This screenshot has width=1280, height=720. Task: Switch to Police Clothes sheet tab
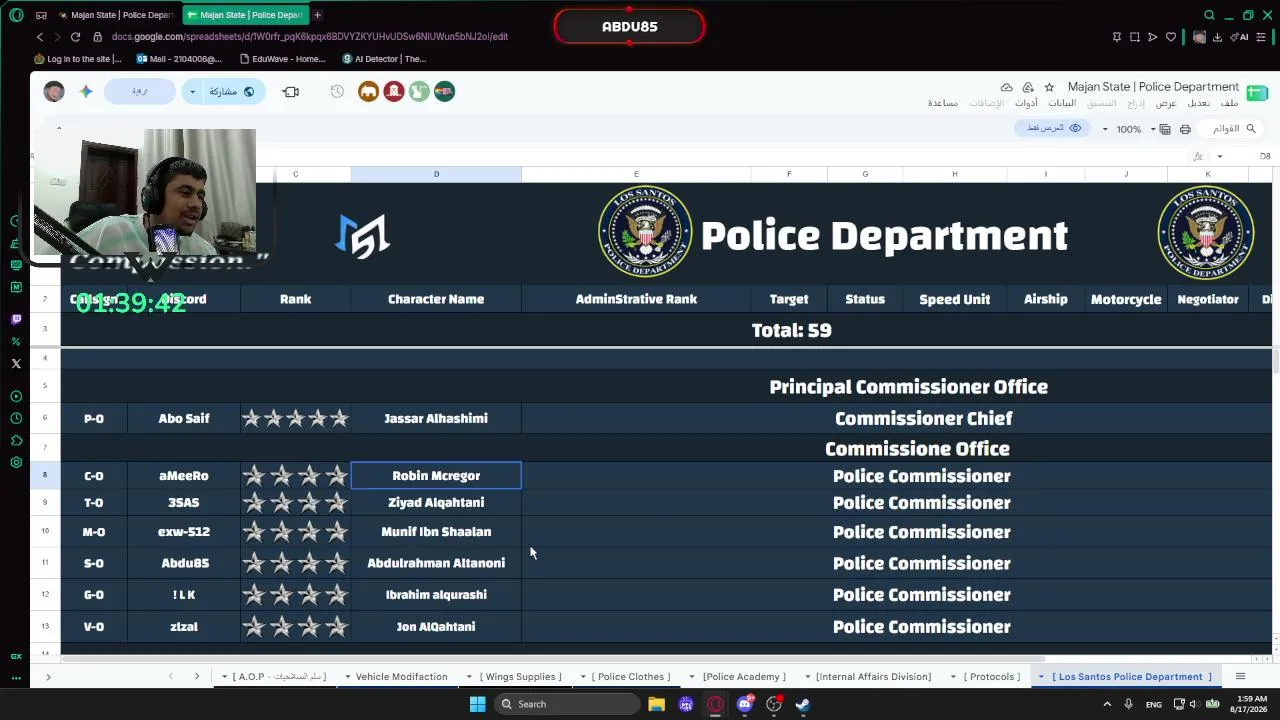coord(631,677)
